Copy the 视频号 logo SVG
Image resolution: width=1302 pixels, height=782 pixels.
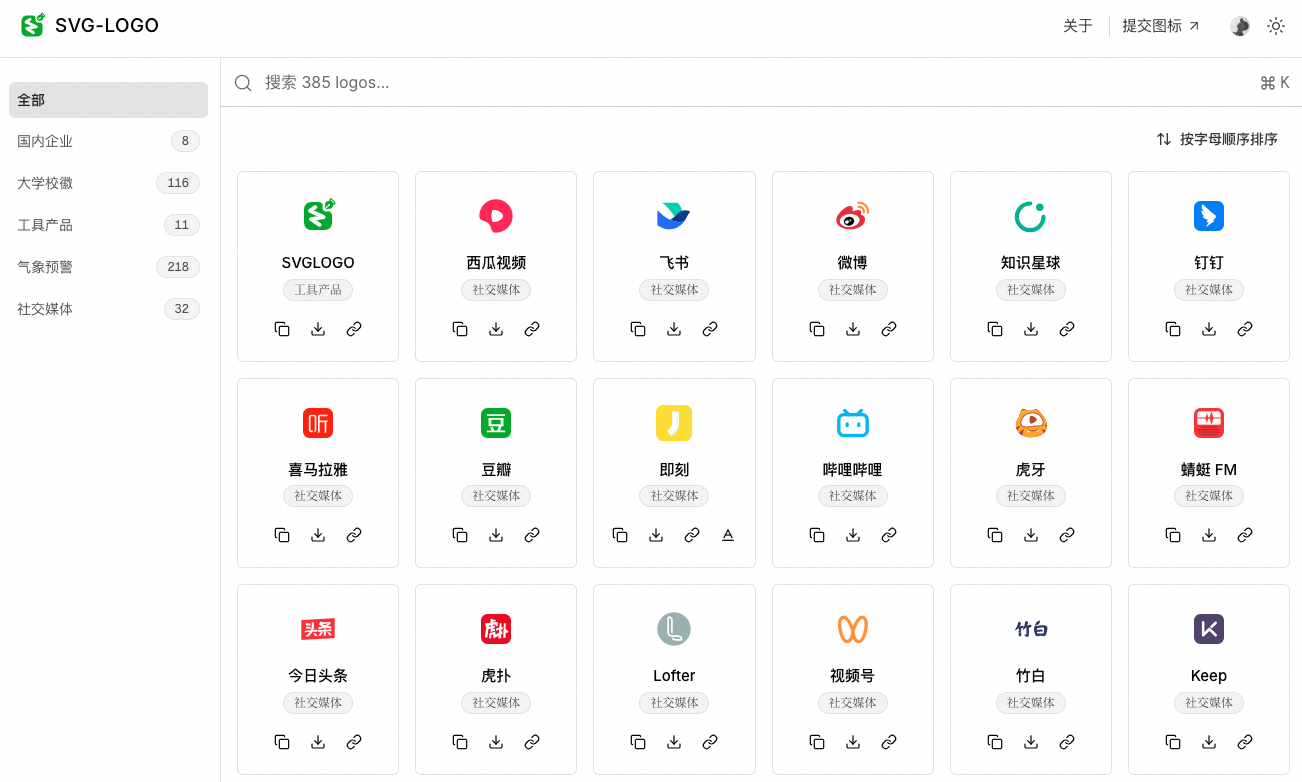pos(817,742)
